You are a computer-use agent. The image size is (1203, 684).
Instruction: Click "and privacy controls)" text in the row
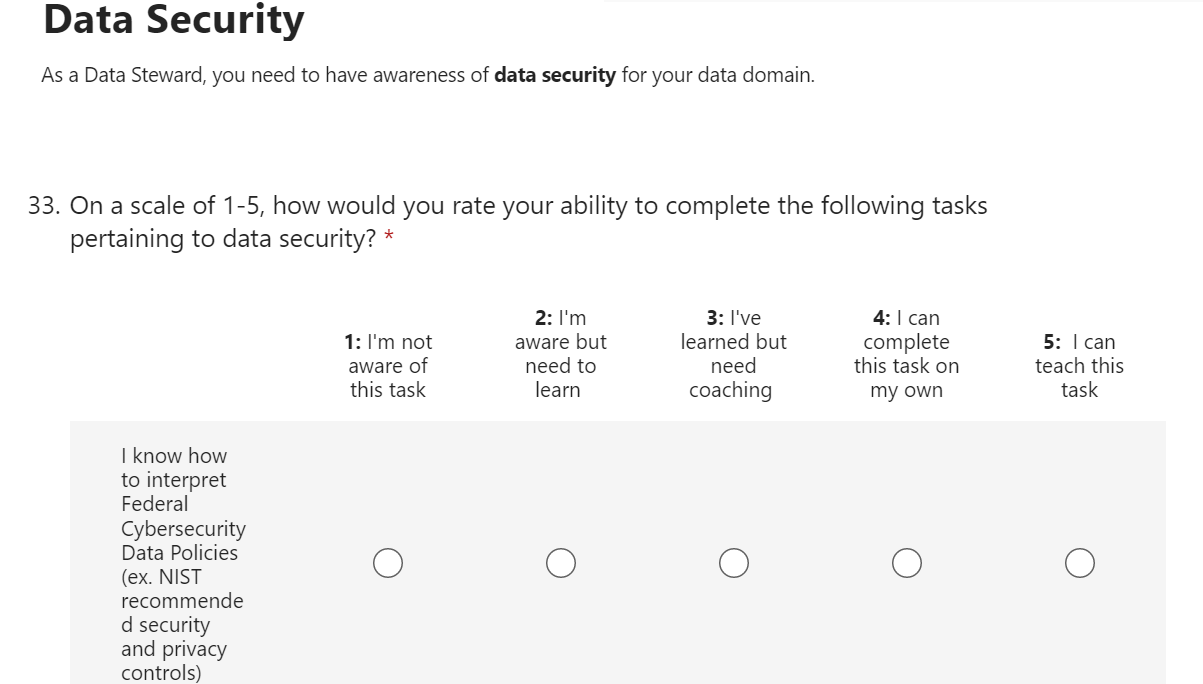pyautogui.click(x=173, y=661)
